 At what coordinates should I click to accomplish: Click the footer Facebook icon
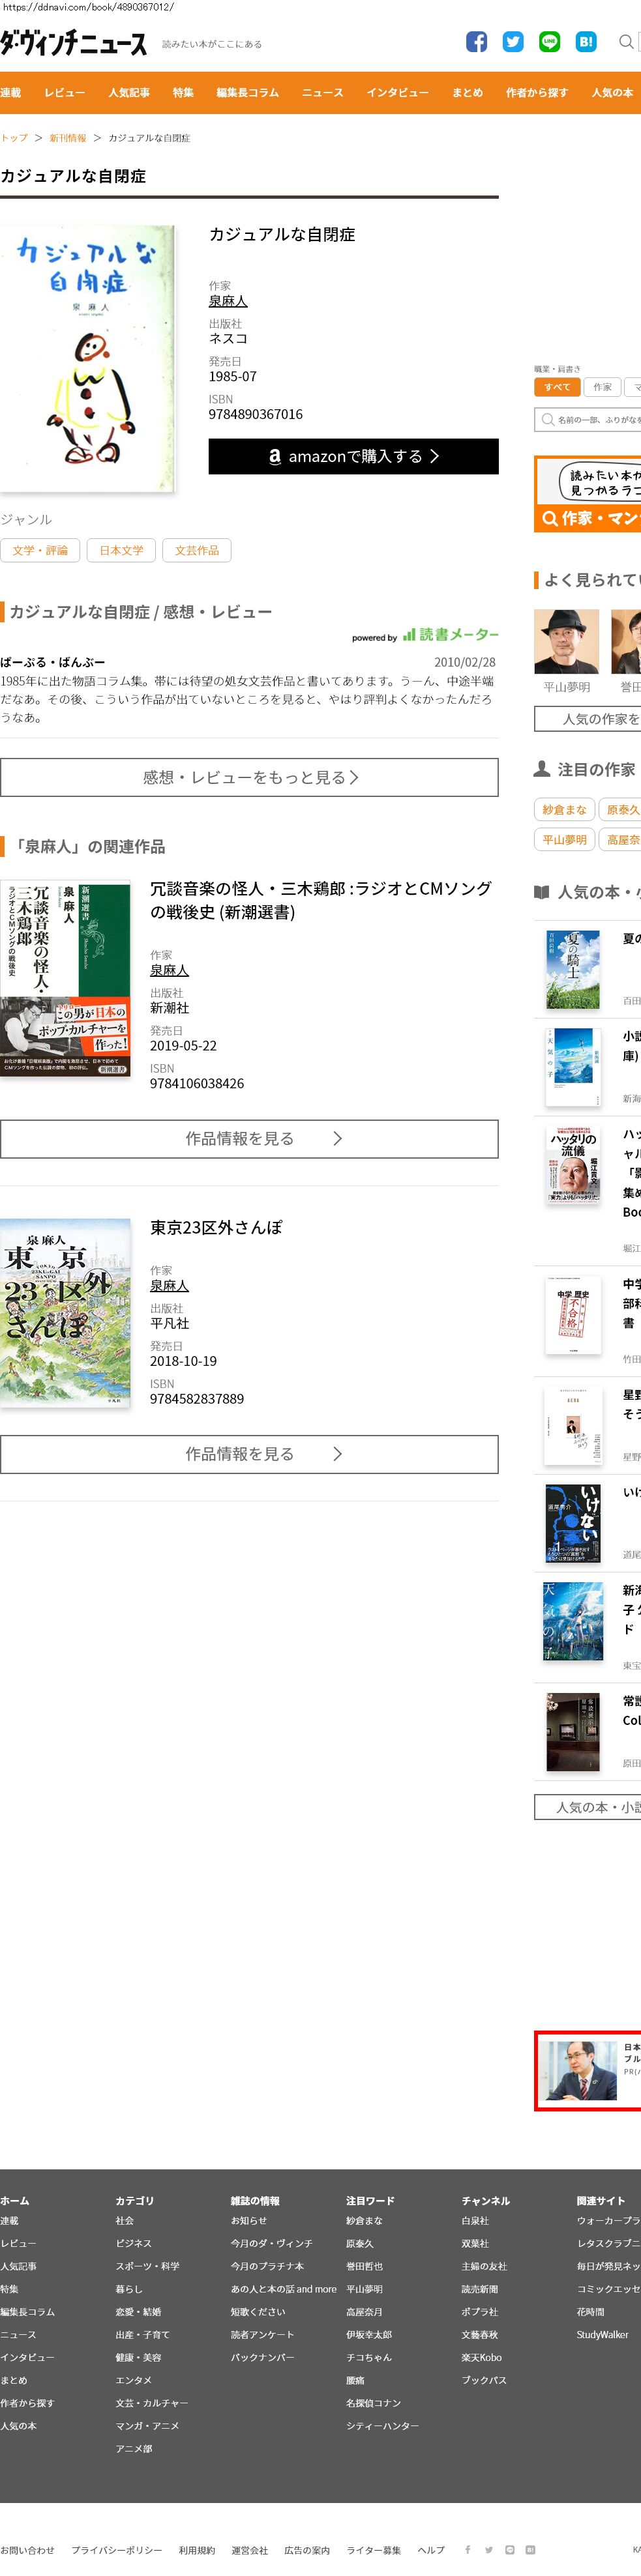pos(467,2549)
